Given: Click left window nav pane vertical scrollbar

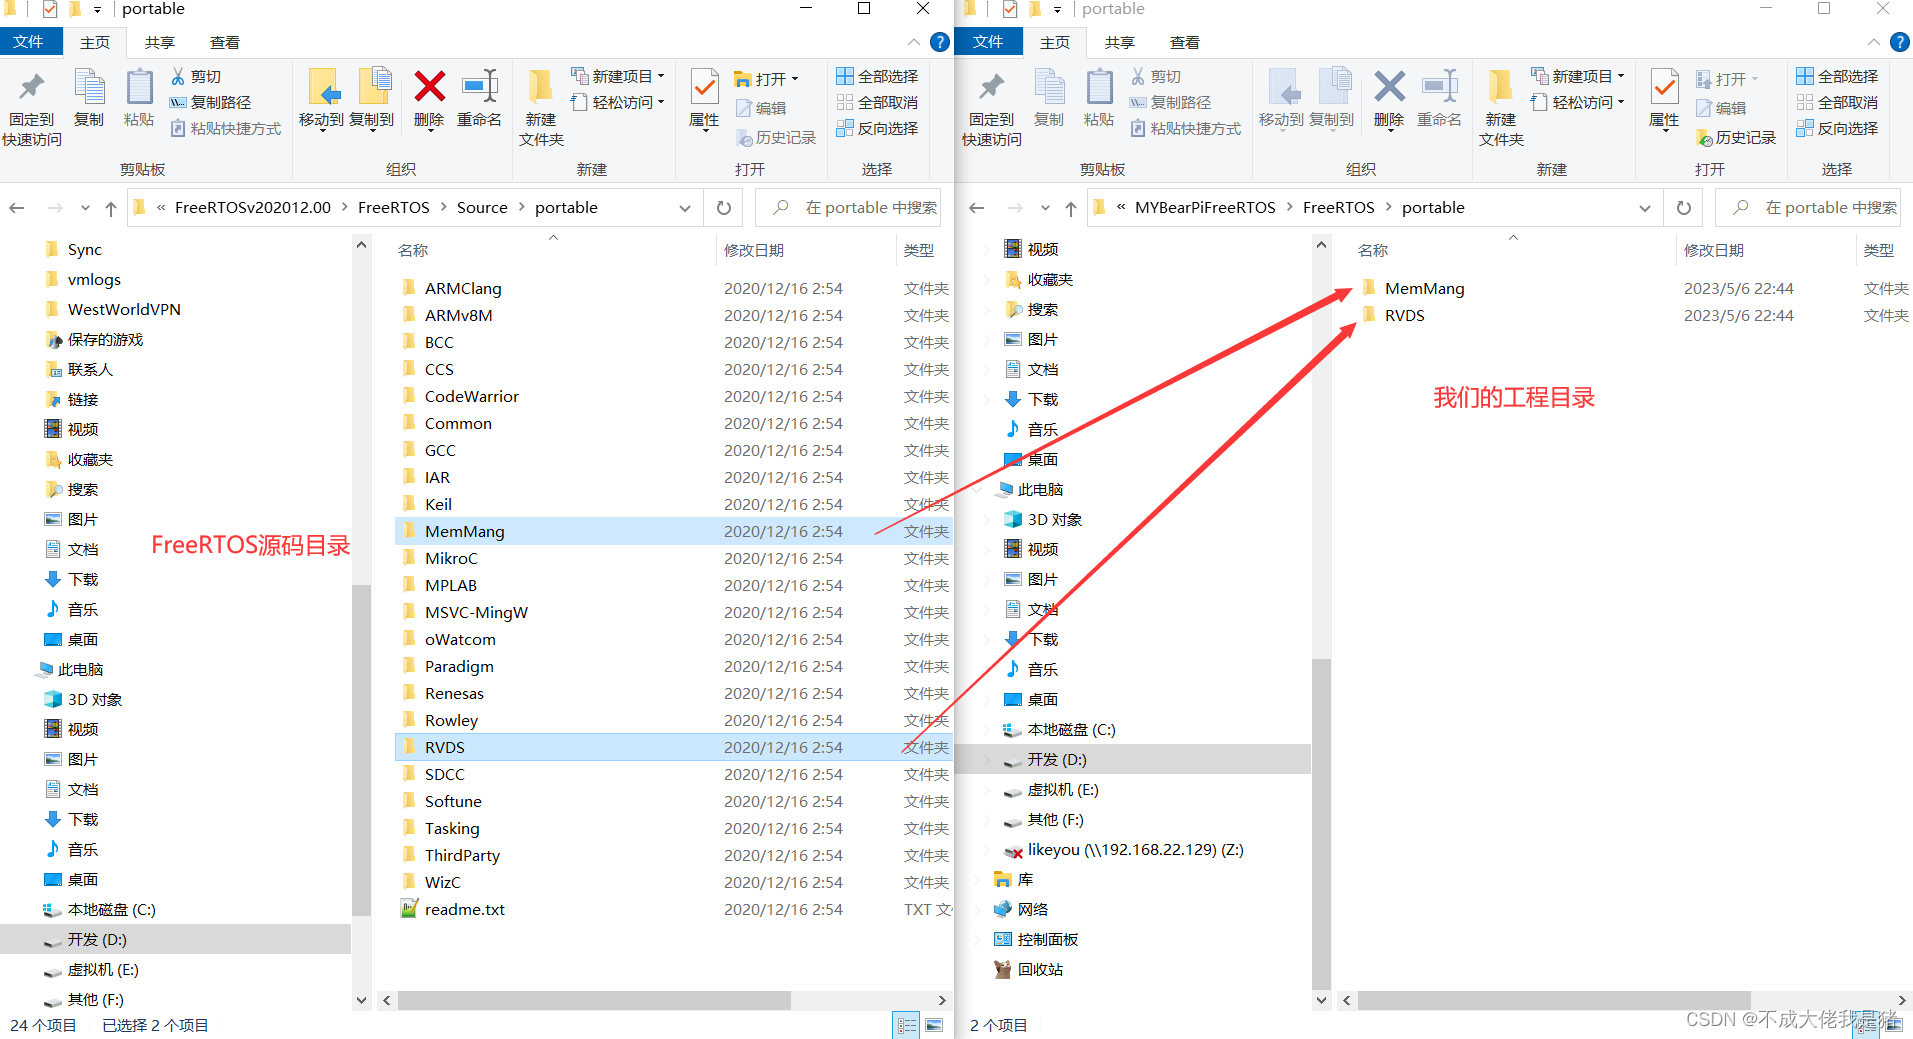Looking at the screenshot, I should [x=361, y=750].
